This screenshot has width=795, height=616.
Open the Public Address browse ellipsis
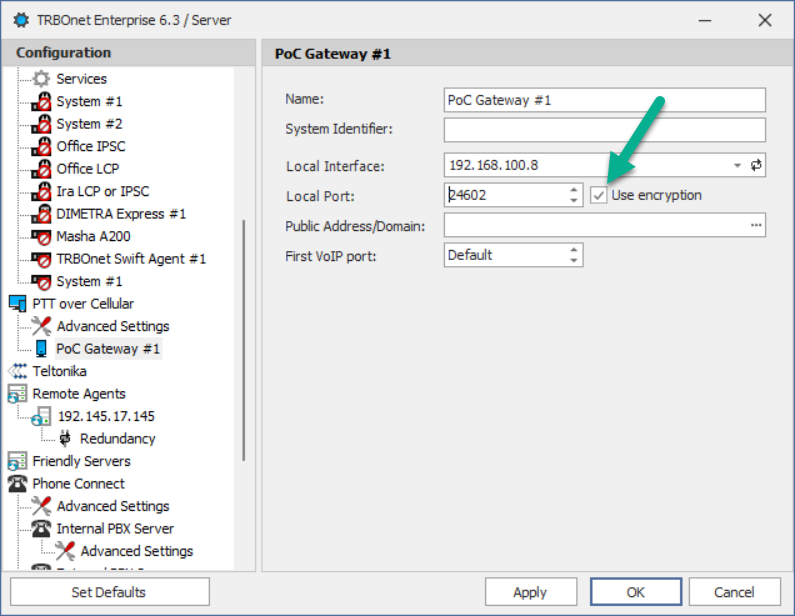(x=756, y=225)
